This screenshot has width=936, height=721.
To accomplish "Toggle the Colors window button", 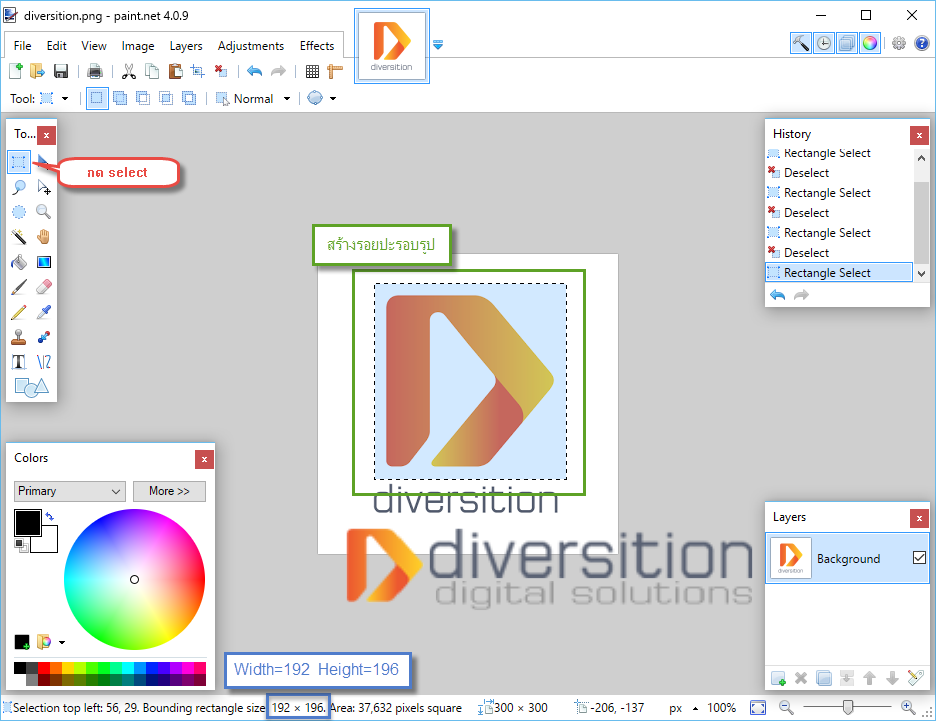I will (x=870, y=43).
